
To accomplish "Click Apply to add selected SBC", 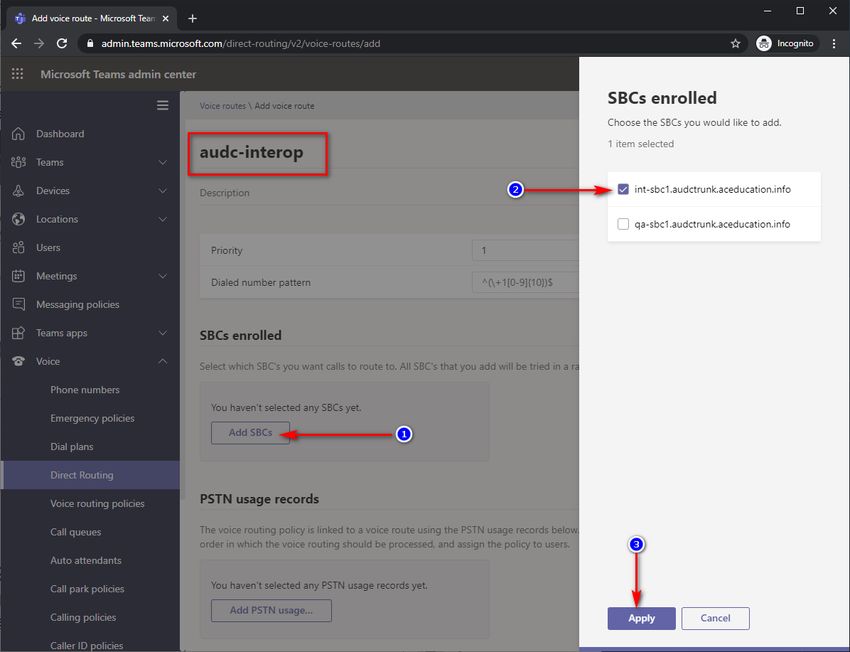I will pyautogui.click(x=641, y=618).
